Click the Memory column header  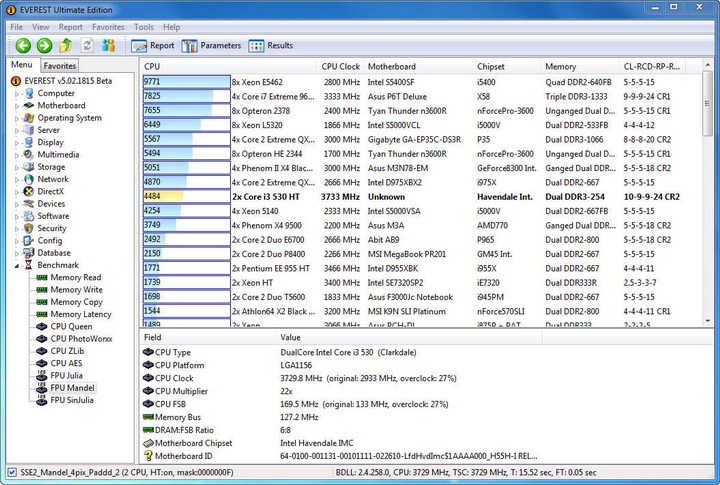coord(580,67)
